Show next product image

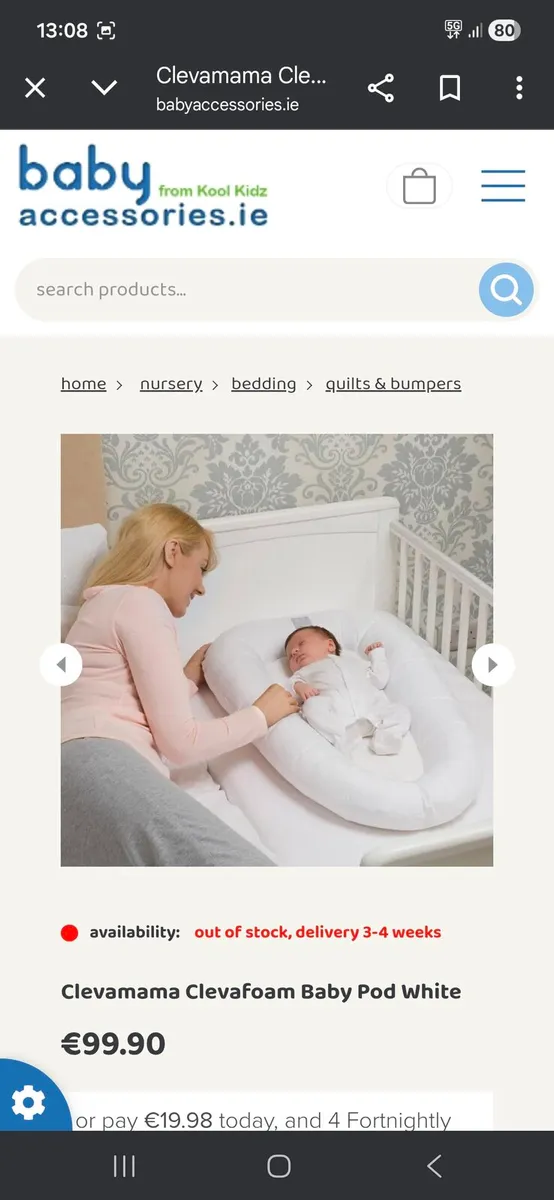click(492, 664)
